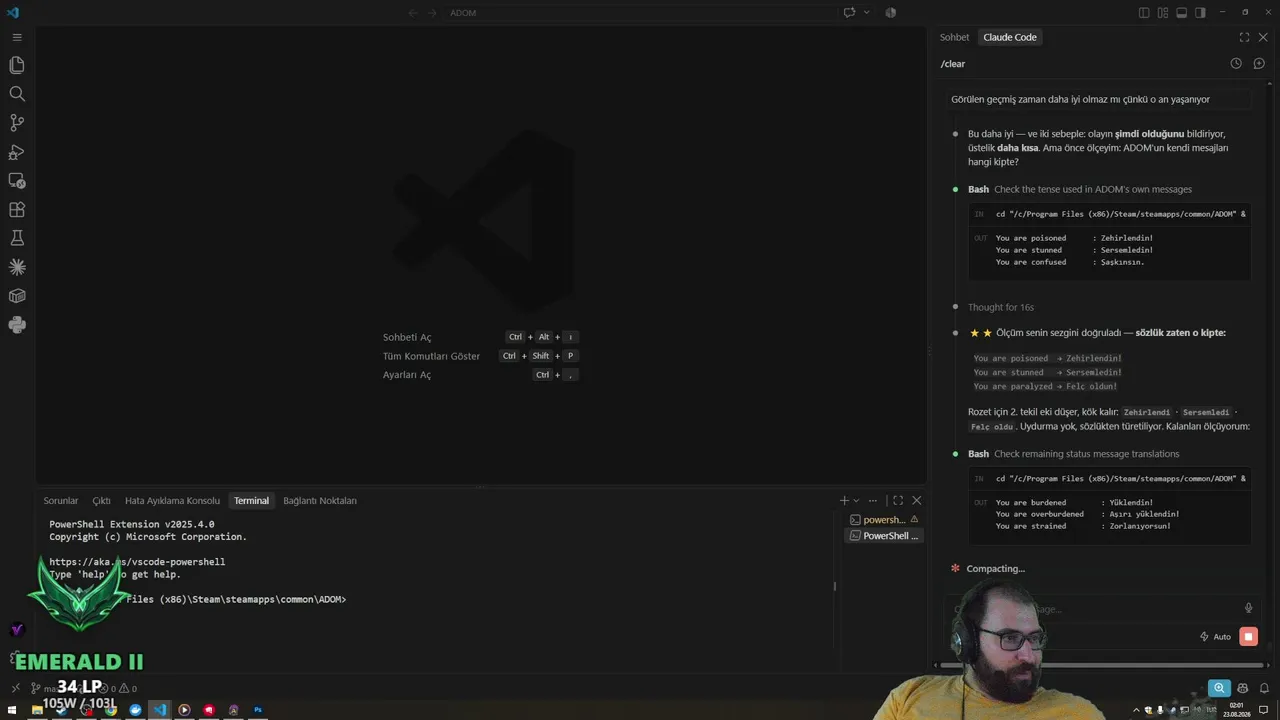
Task: Open the Copilot status icon in the status bar
Action: [1243, 688]
